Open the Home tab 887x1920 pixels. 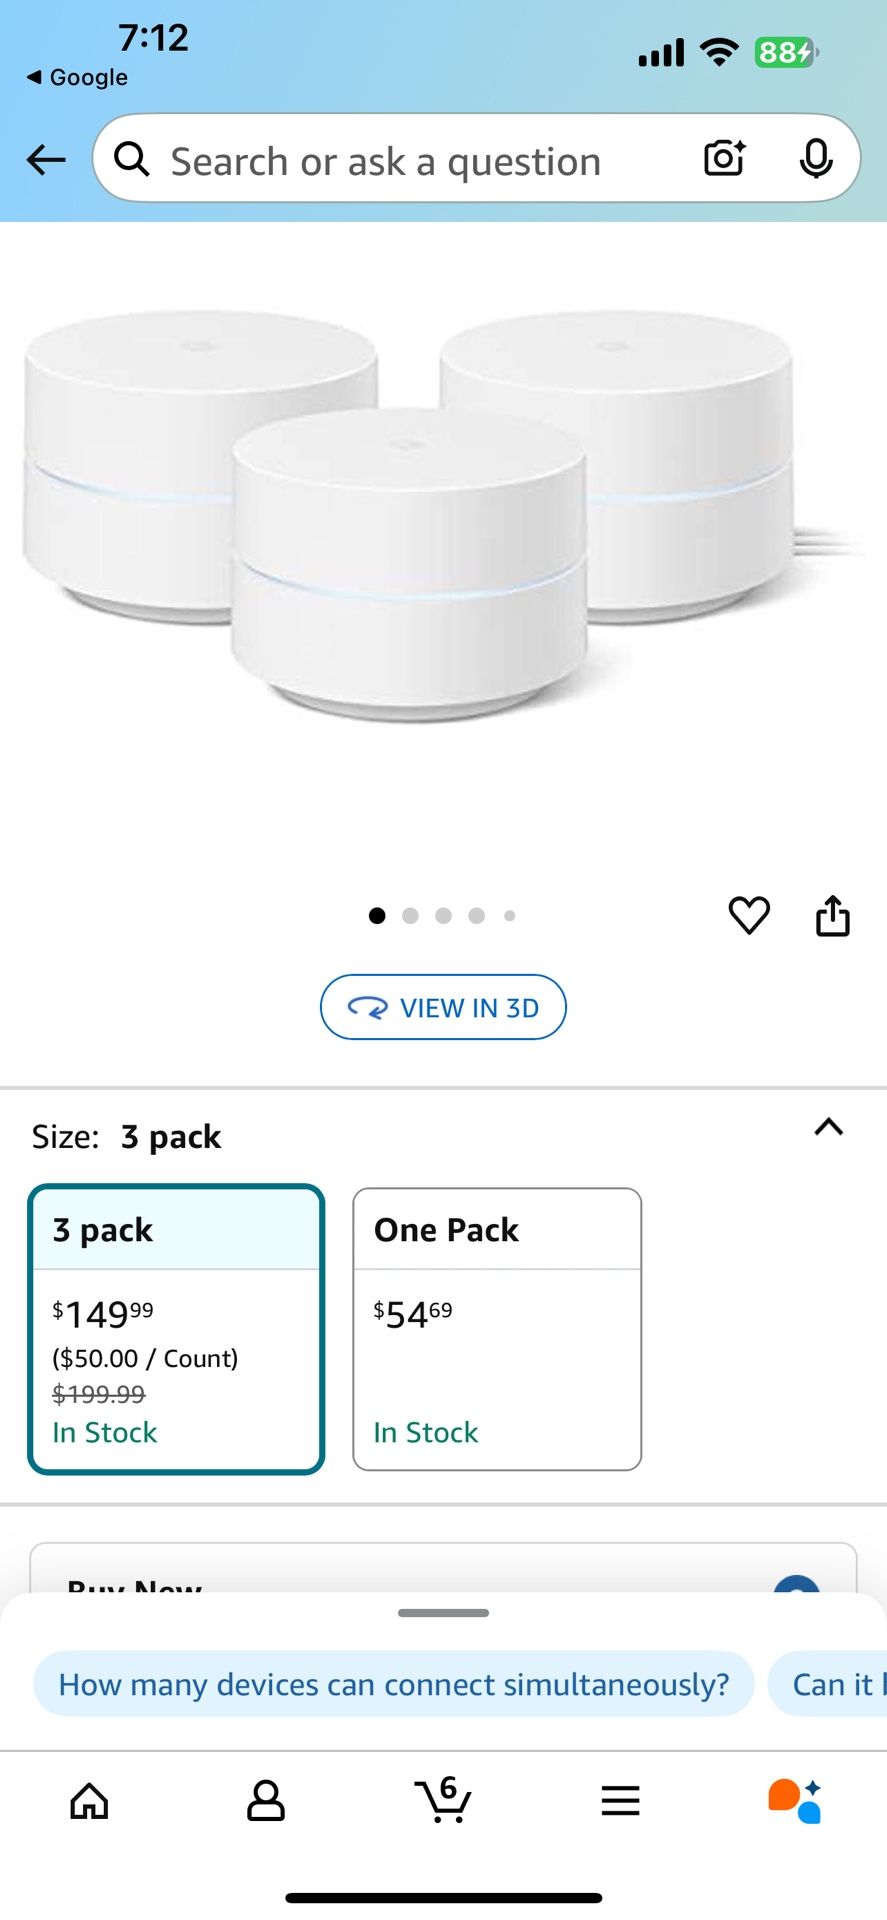pos(89,1801)
